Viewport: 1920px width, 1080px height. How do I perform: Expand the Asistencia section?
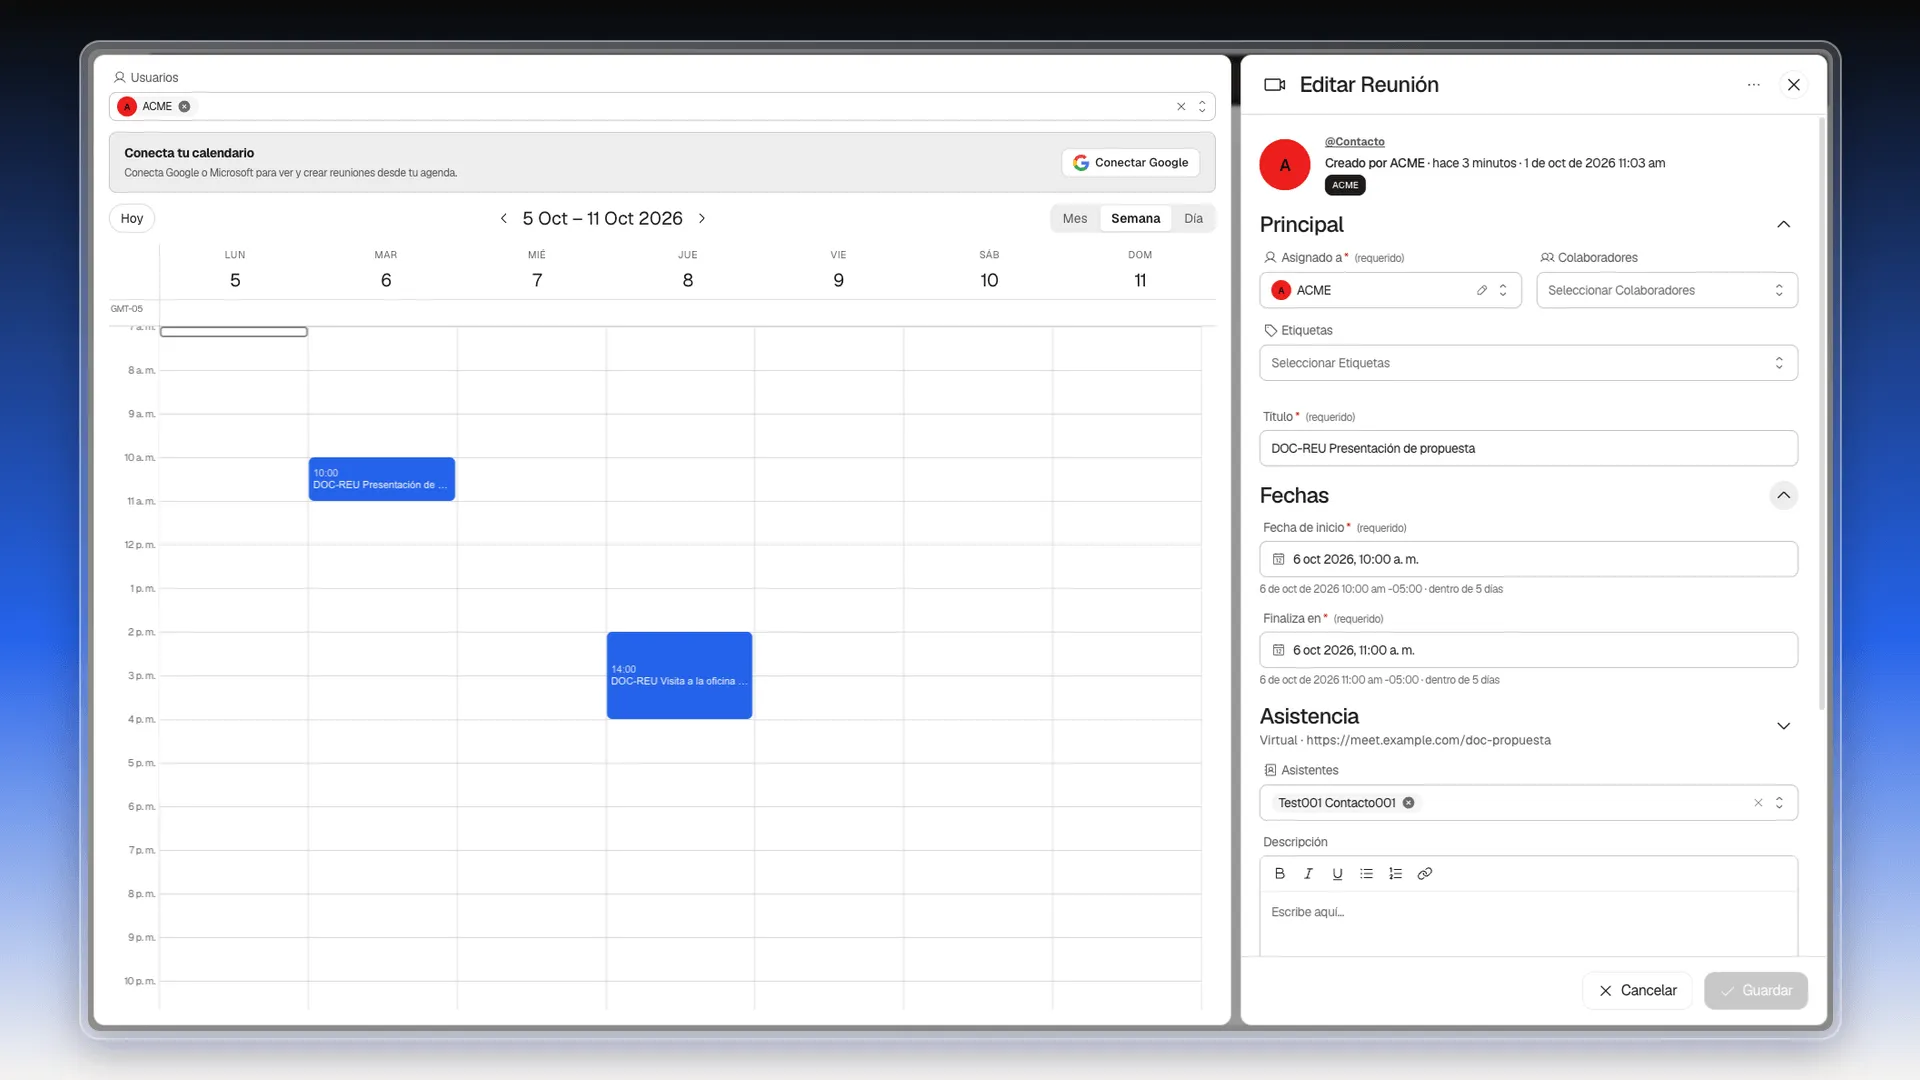(1783, 726)
